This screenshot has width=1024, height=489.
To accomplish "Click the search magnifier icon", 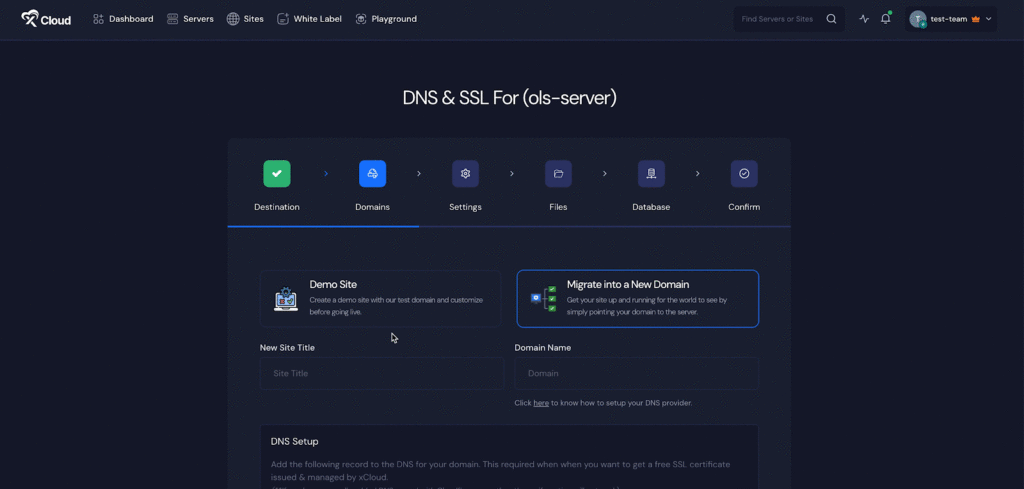I will tap(831, 19).
